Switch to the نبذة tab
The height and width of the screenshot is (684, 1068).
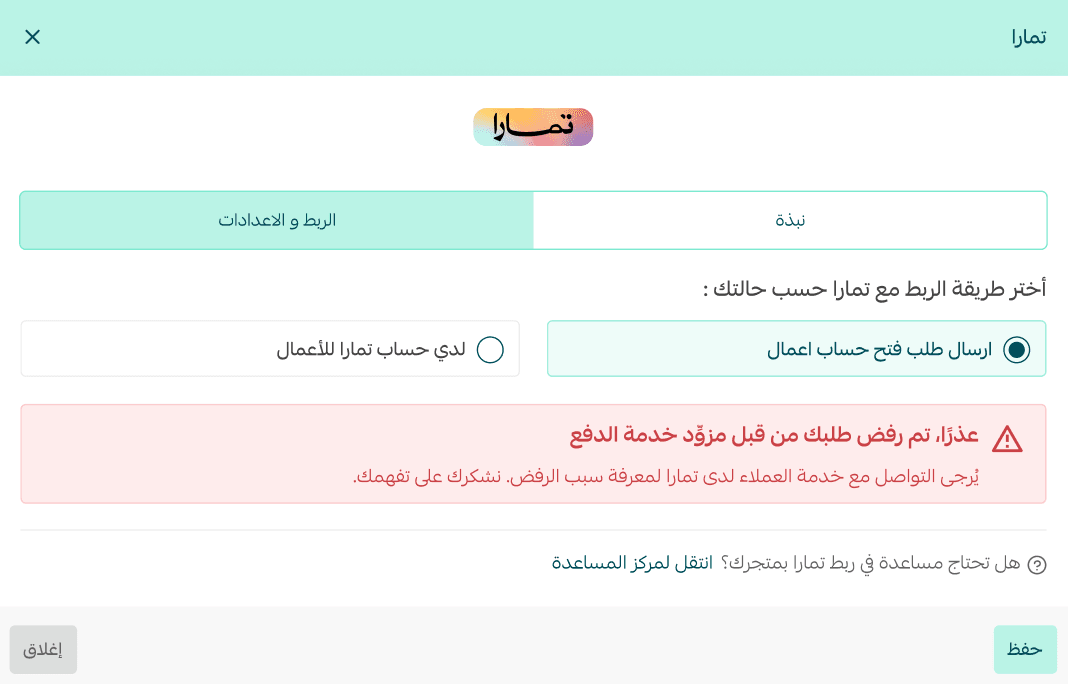[x=790, y=220]
